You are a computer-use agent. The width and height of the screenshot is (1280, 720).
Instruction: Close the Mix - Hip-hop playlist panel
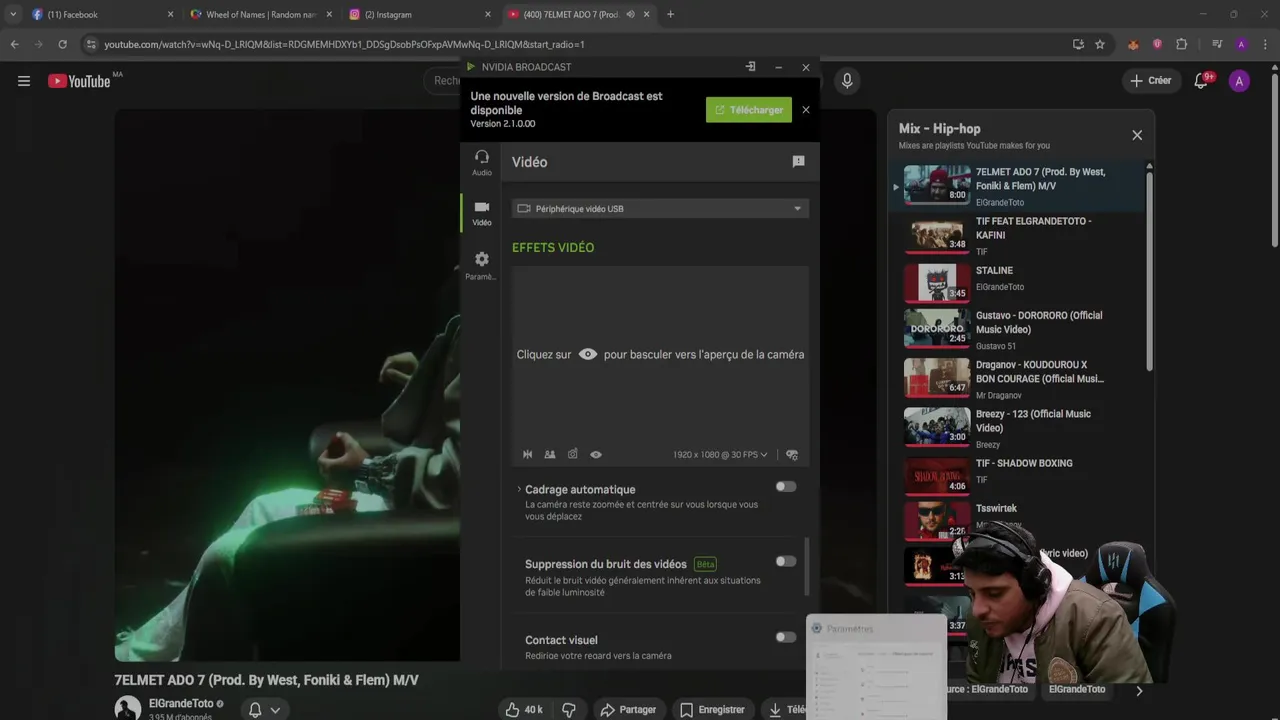pos(1137,135)
